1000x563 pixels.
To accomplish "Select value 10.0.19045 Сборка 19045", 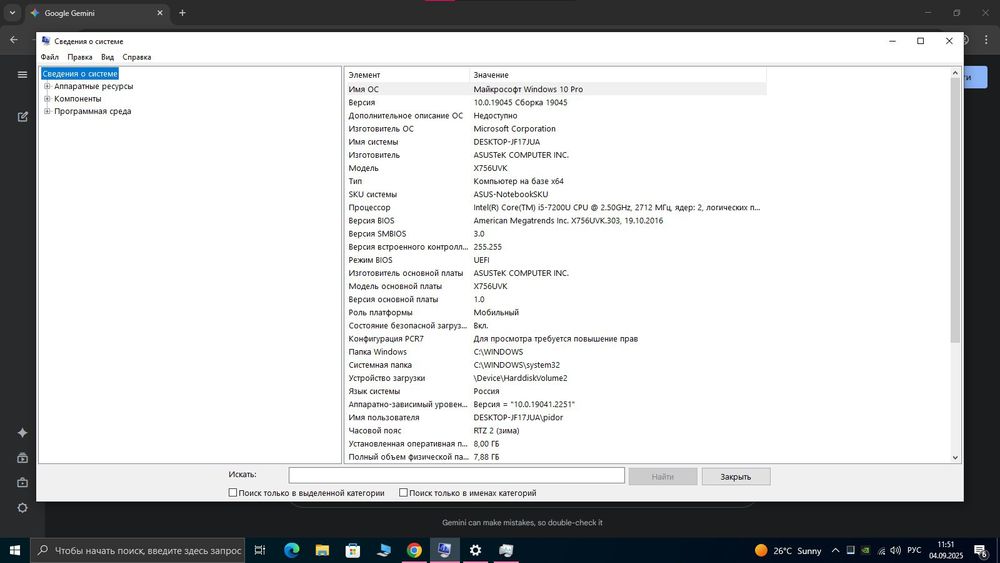I will point(520,102).
